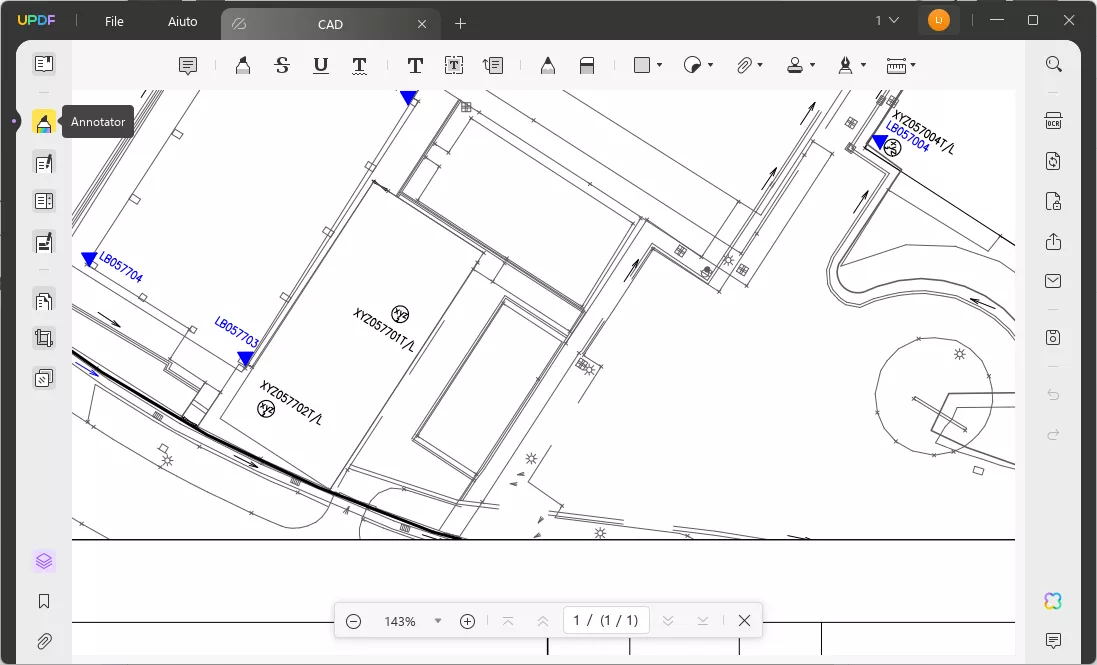The image size is (1097, 665).
Task: Go to the next page
Action: (667, 621)
